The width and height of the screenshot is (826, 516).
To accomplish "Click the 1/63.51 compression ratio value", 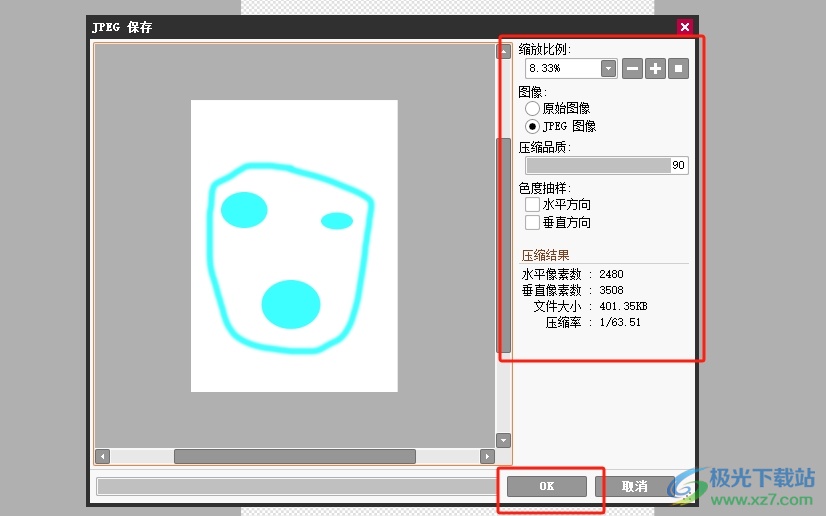I will (620, 322).
